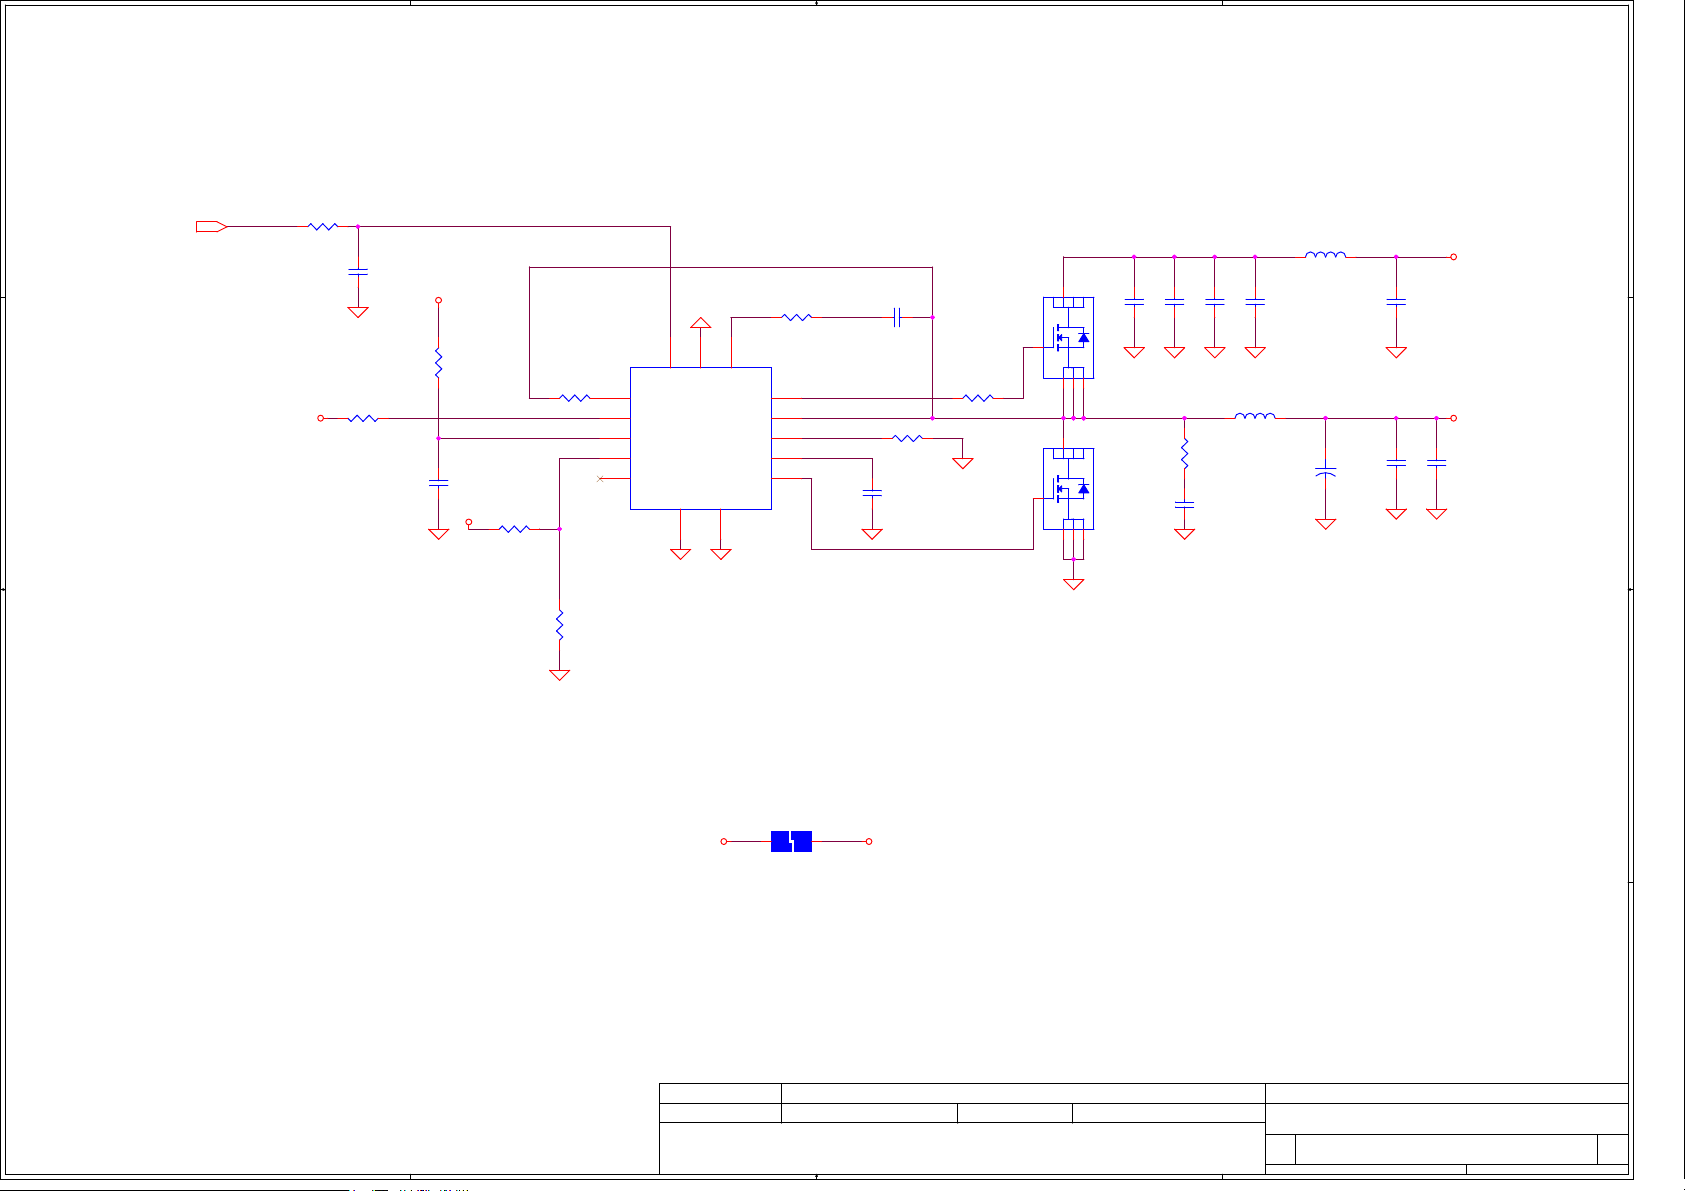This screenshot has width=1685, height=1191.
Task: Select the resistor on the IC's top-left pin loop
Action: click(x=575, y=398)
